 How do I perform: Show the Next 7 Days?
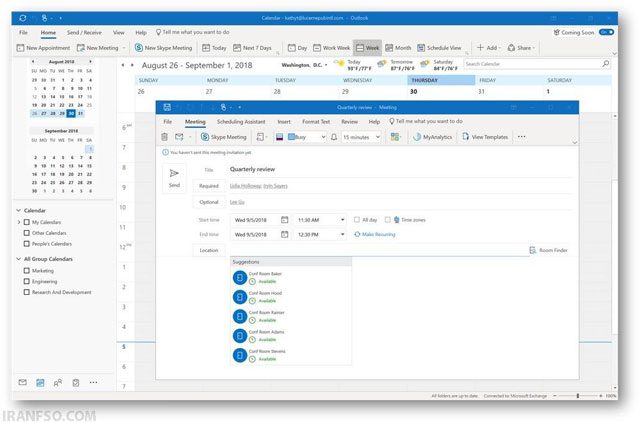click(252, 48)
